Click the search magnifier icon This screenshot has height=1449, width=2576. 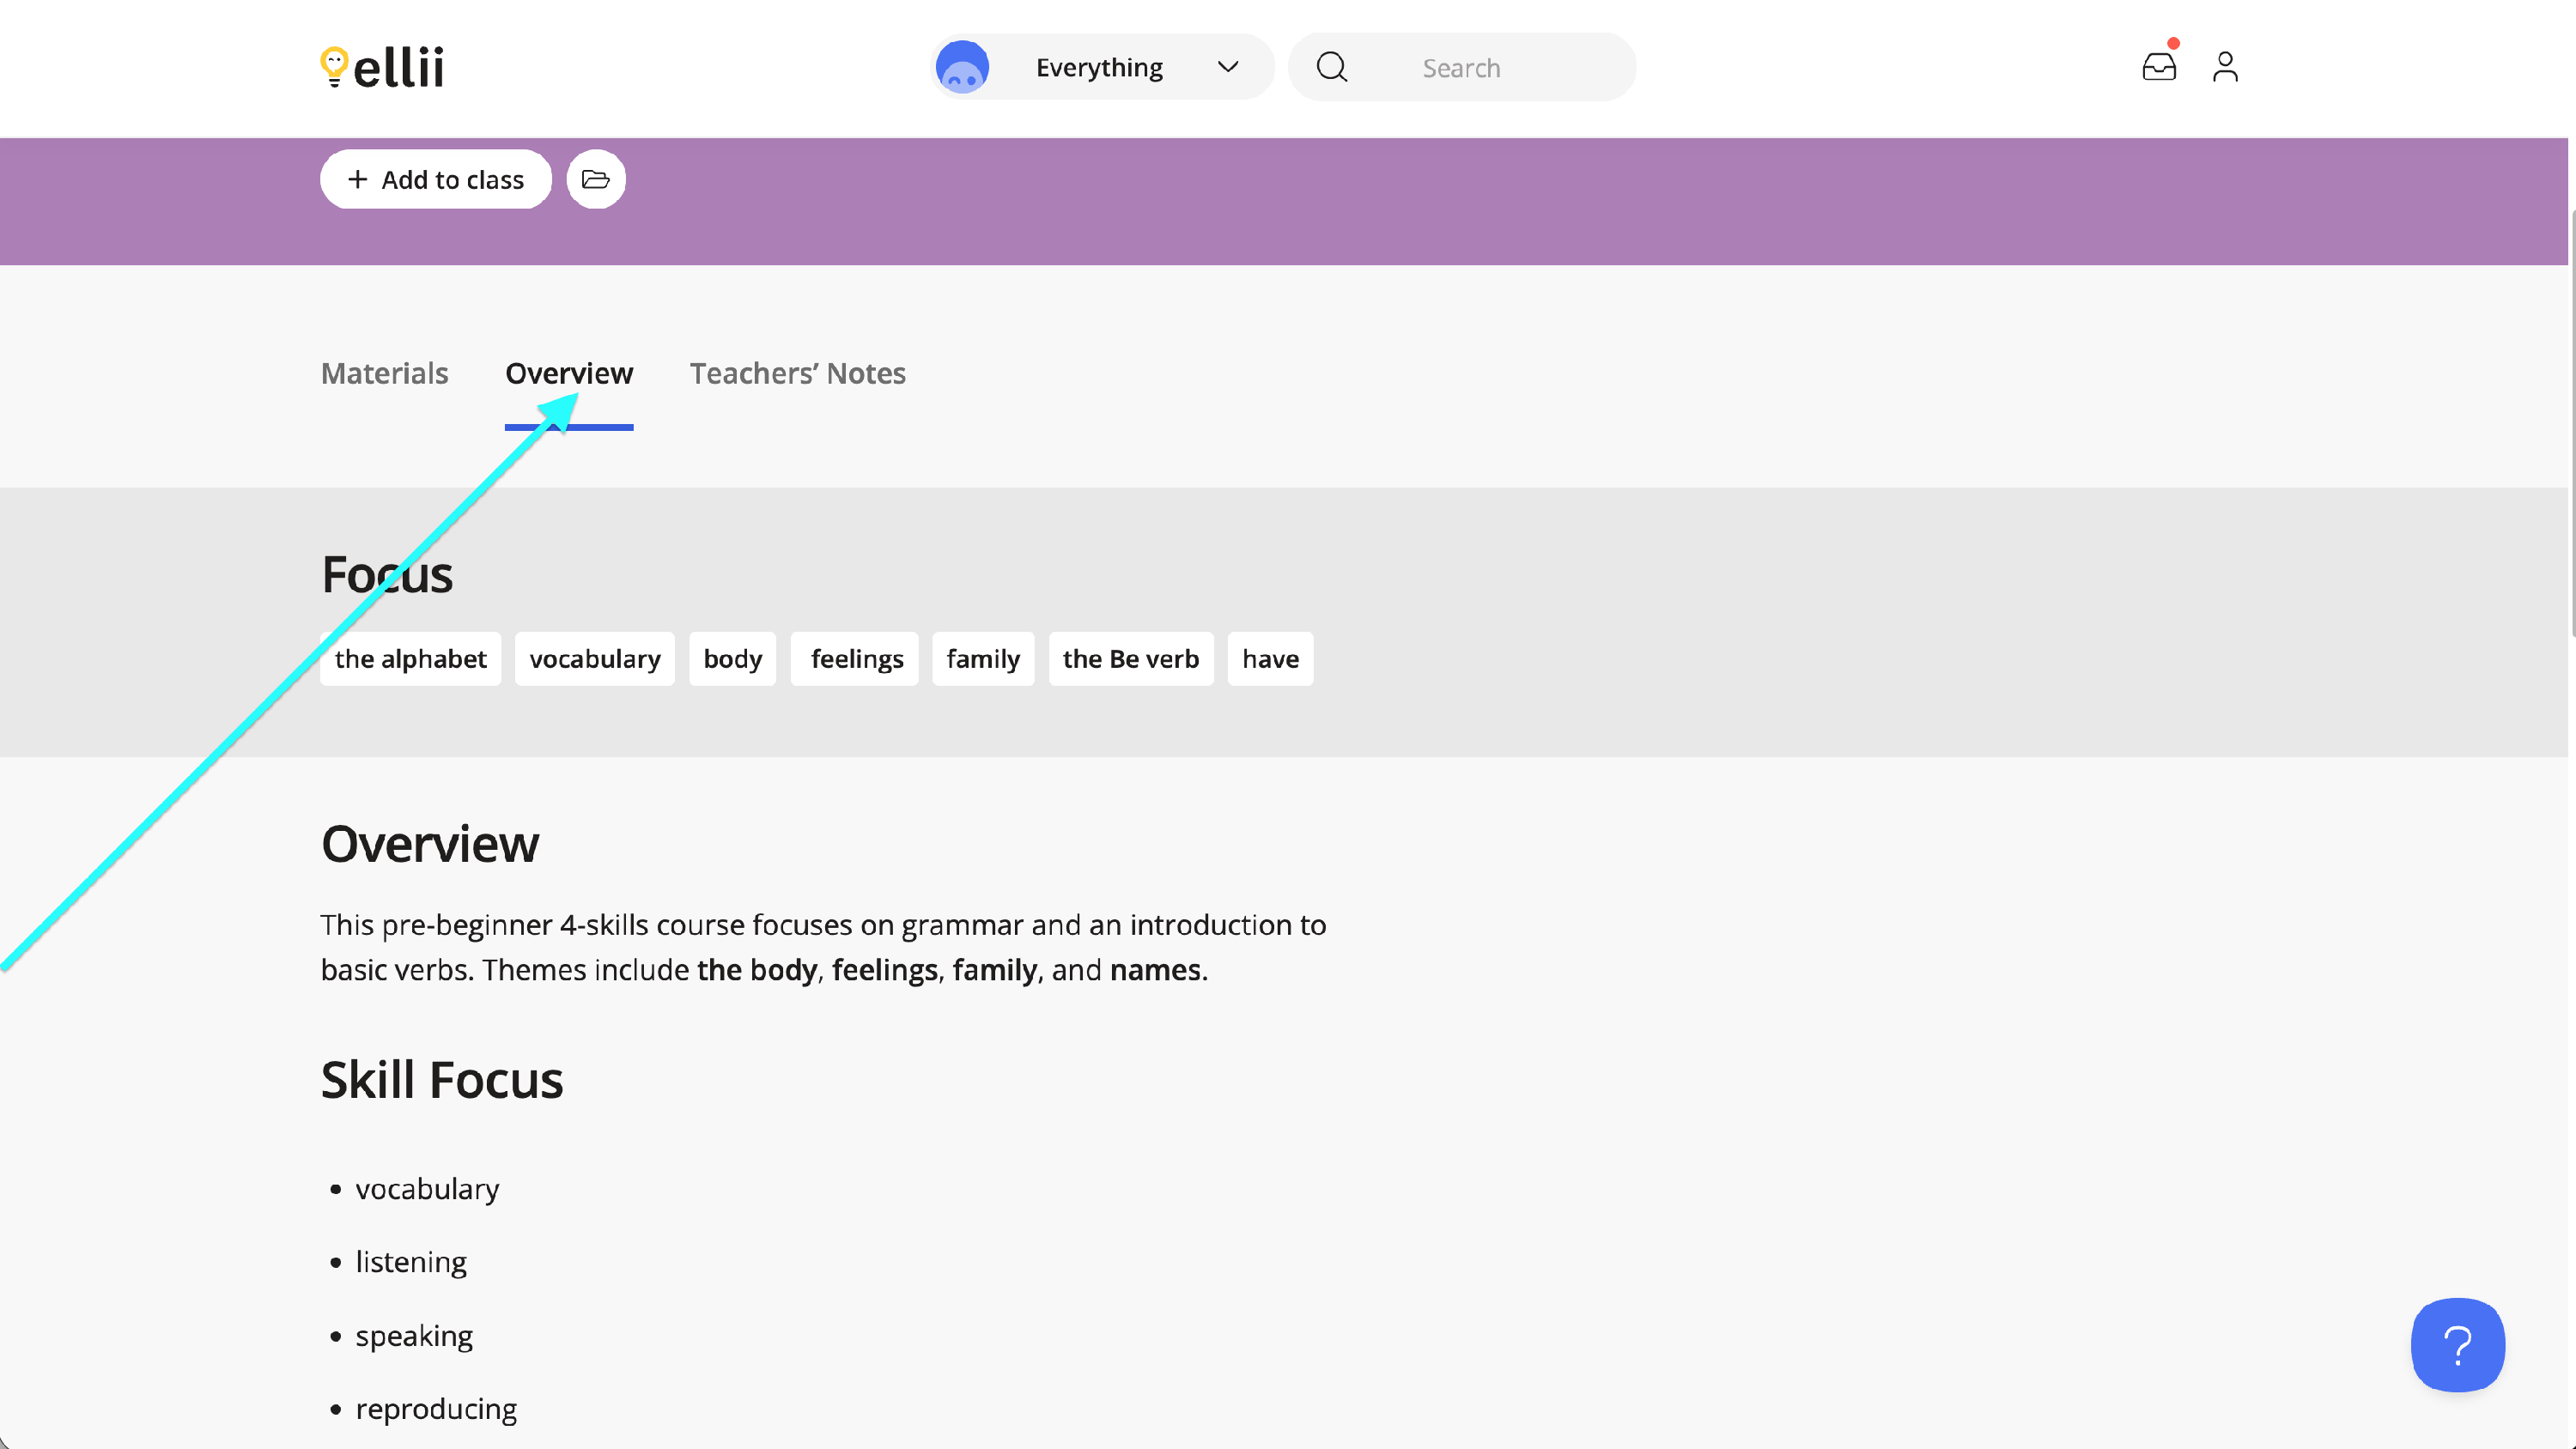click(1331, 67)
